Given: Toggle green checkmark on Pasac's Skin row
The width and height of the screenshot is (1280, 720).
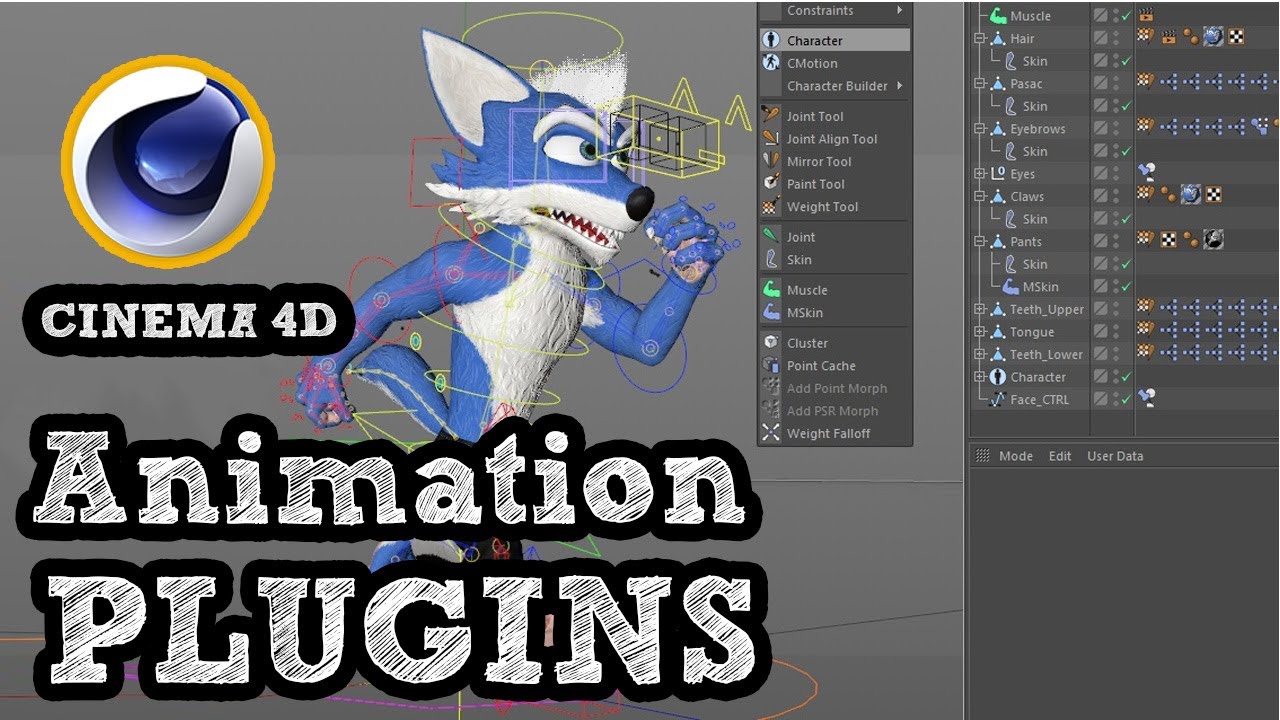Looking at the screenshot, I should click(1126, 106).
